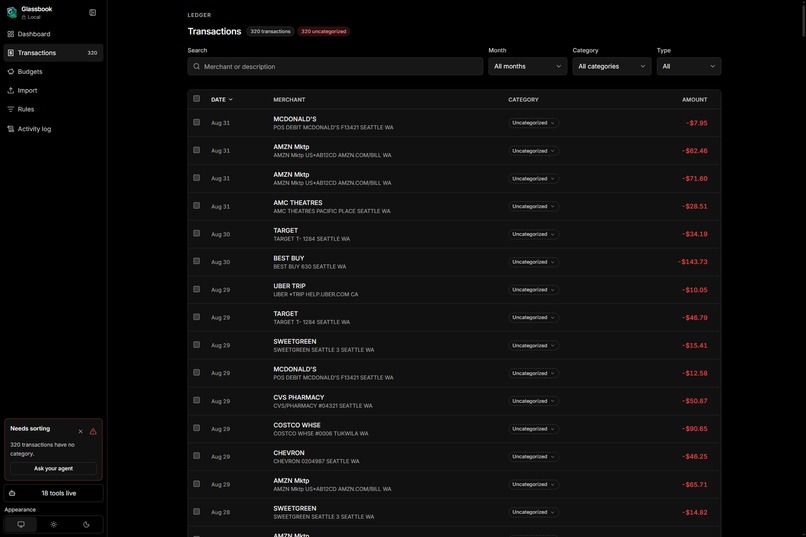The image size is (806, 537).
Task: Click the Activity log icon
Action: click(x=10, y=129)
